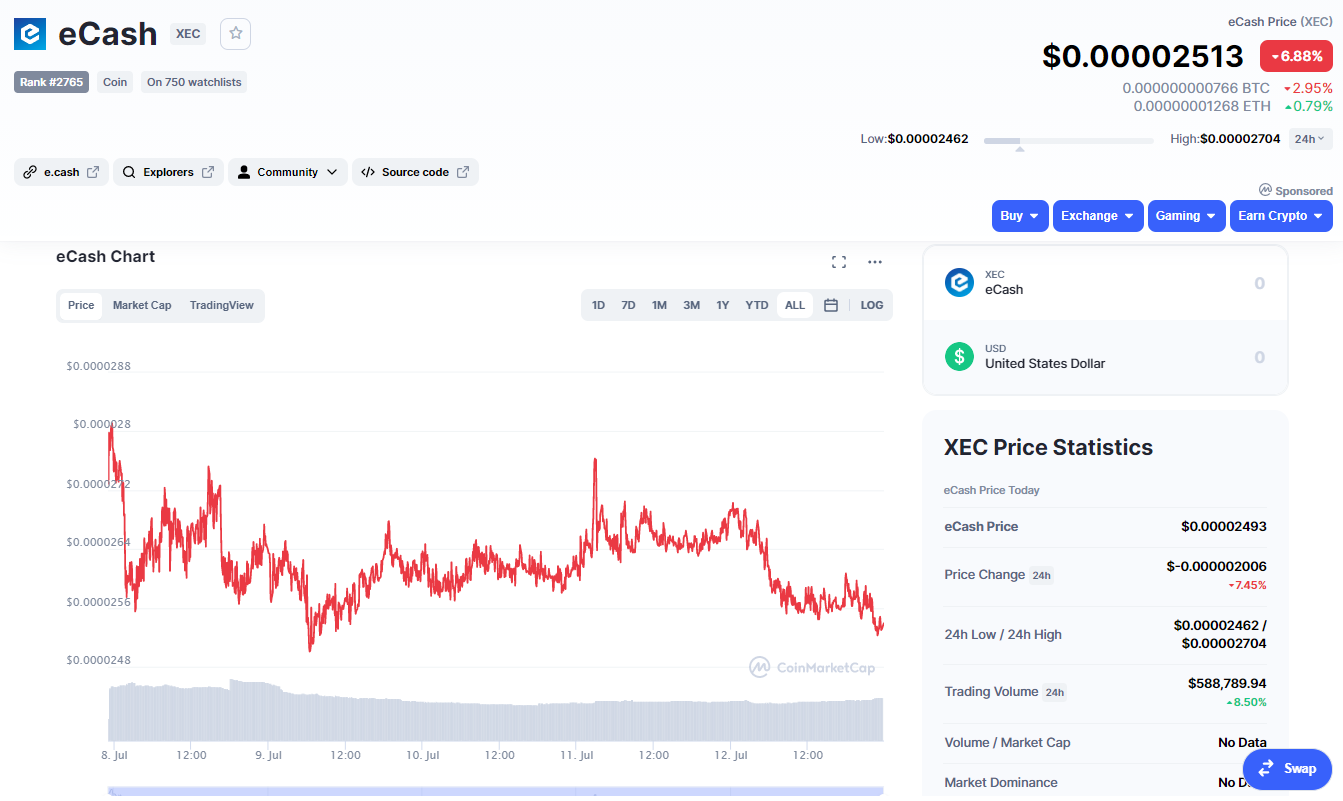Click the XEC Price Statistics heading

1048,447
